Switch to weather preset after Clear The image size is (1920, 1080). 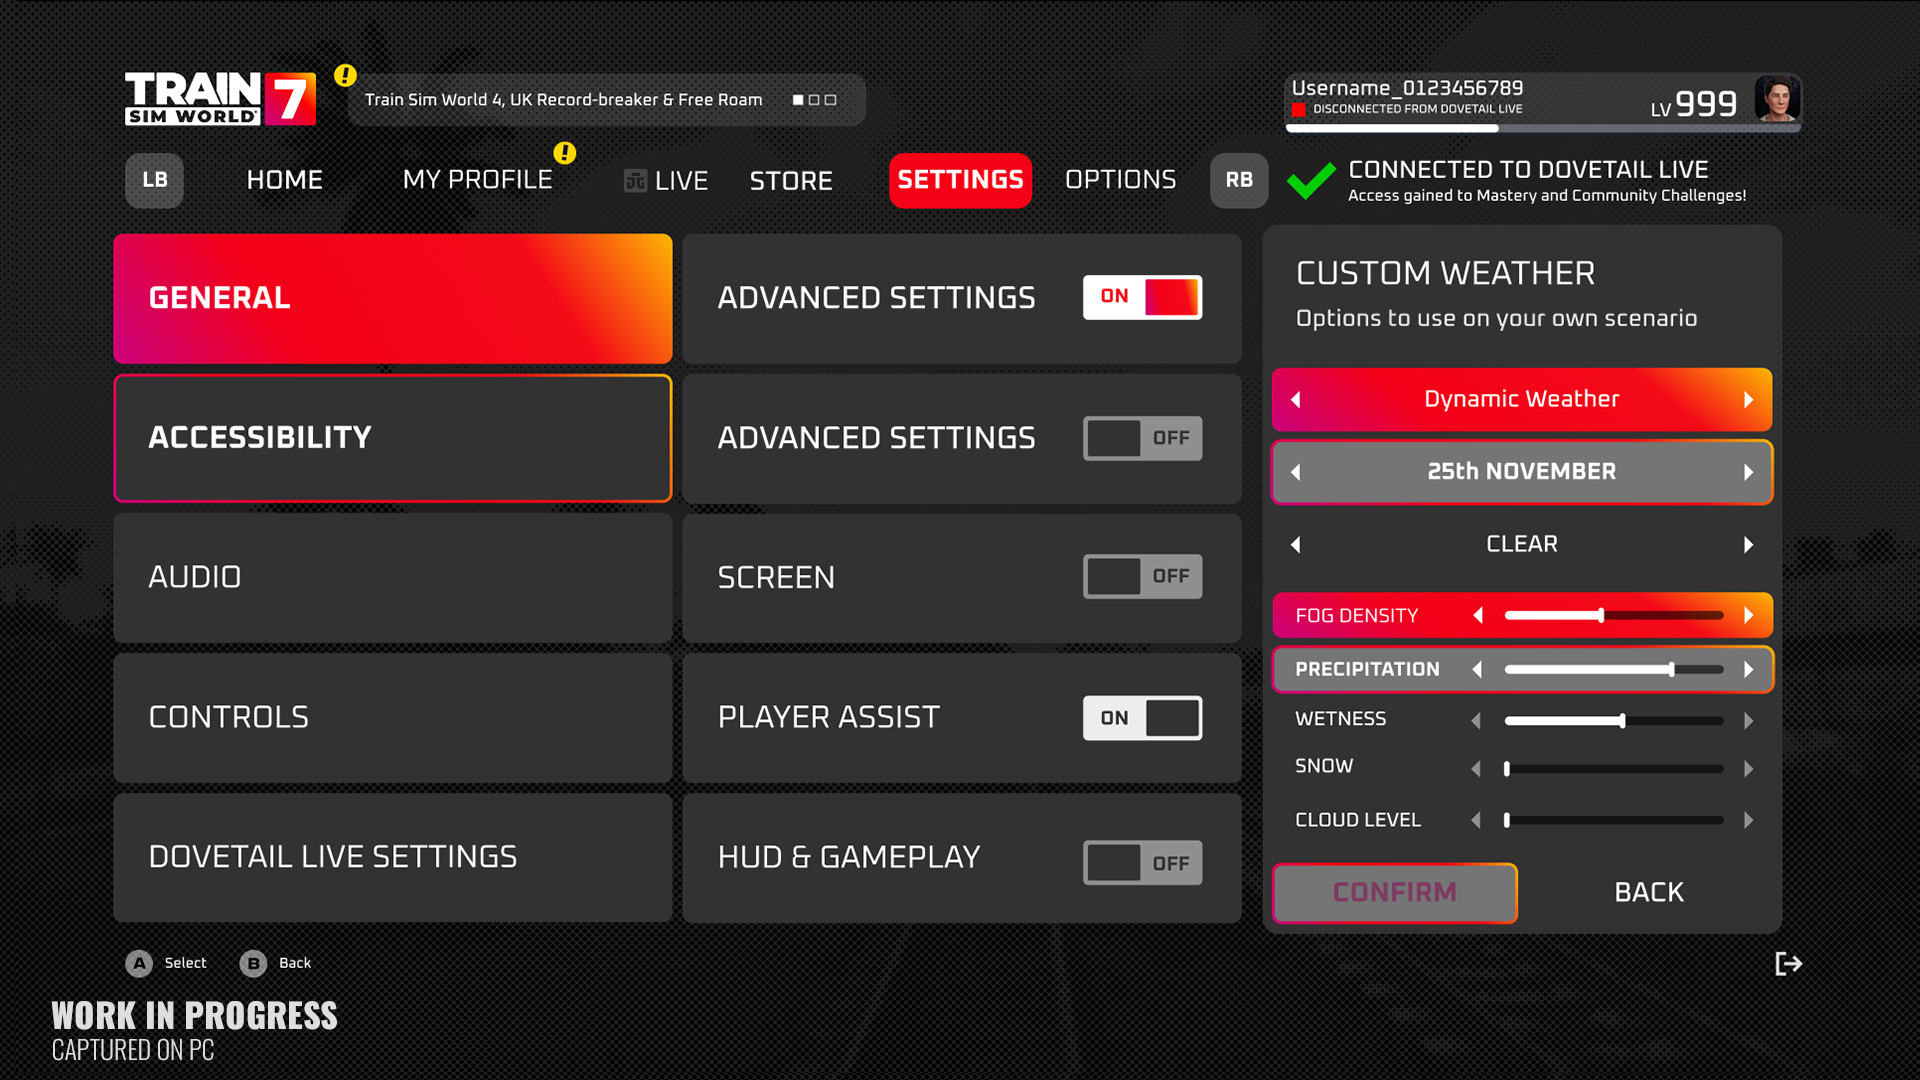(1749, 545)
